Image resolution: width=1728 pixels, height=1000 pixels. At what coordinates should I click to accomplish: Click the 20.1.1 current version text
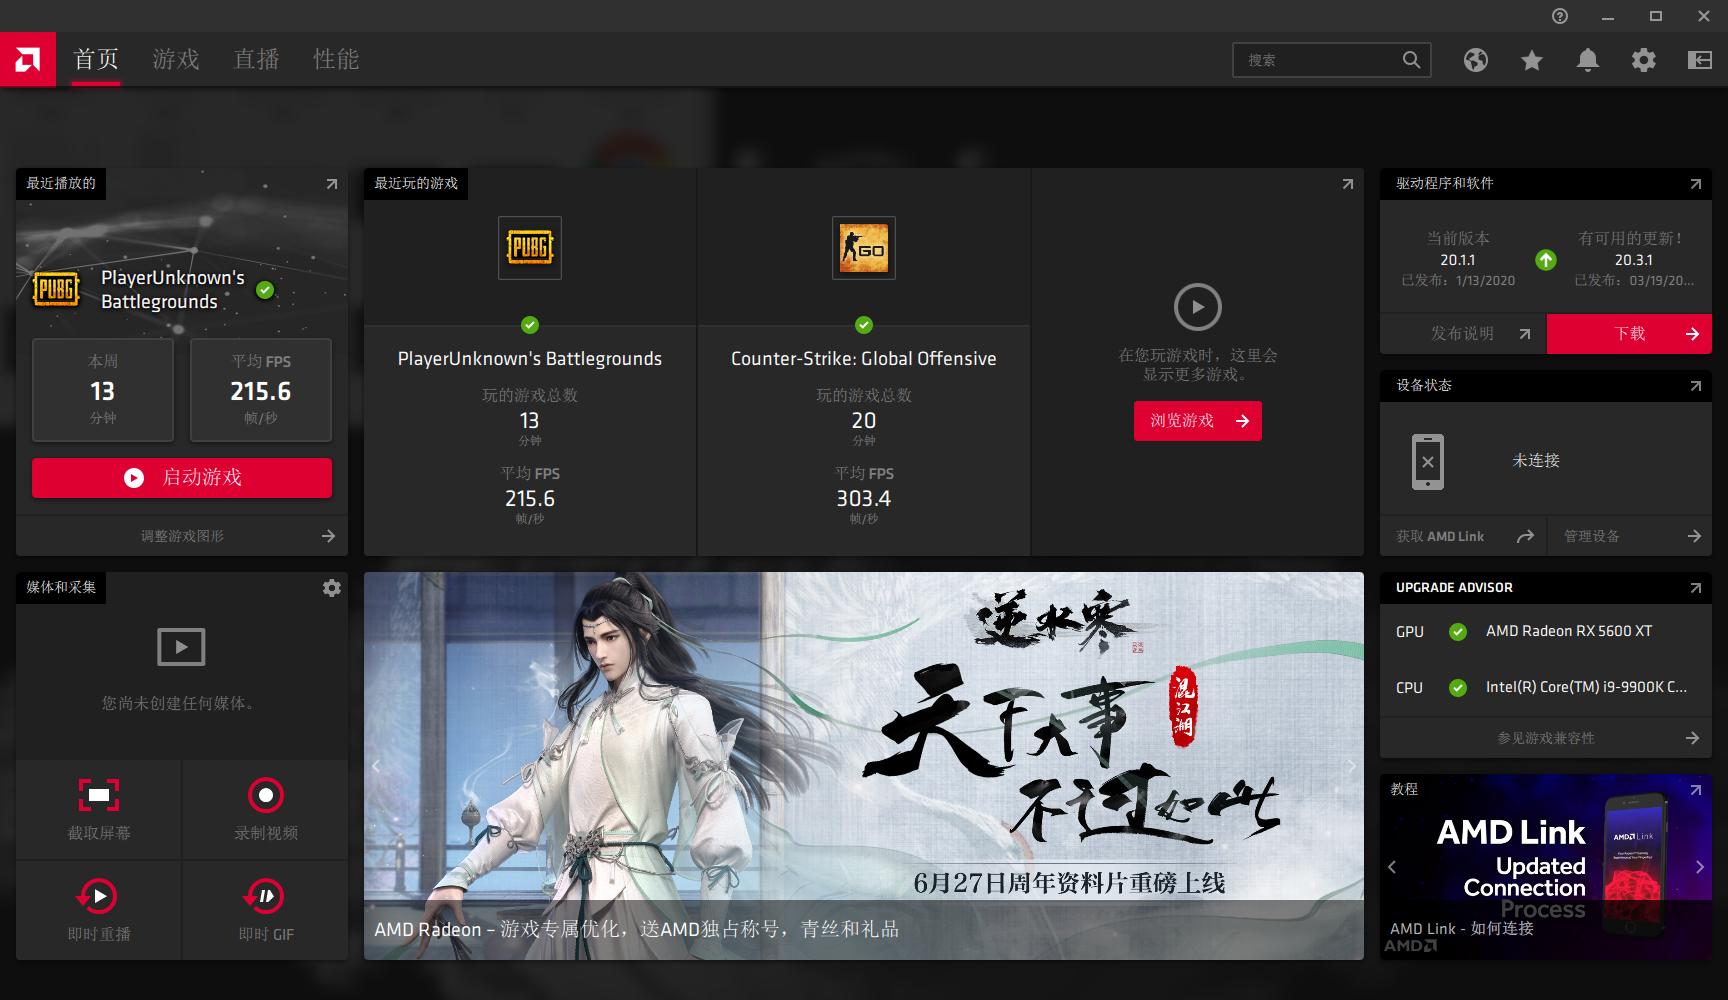tap(1458, 260)
